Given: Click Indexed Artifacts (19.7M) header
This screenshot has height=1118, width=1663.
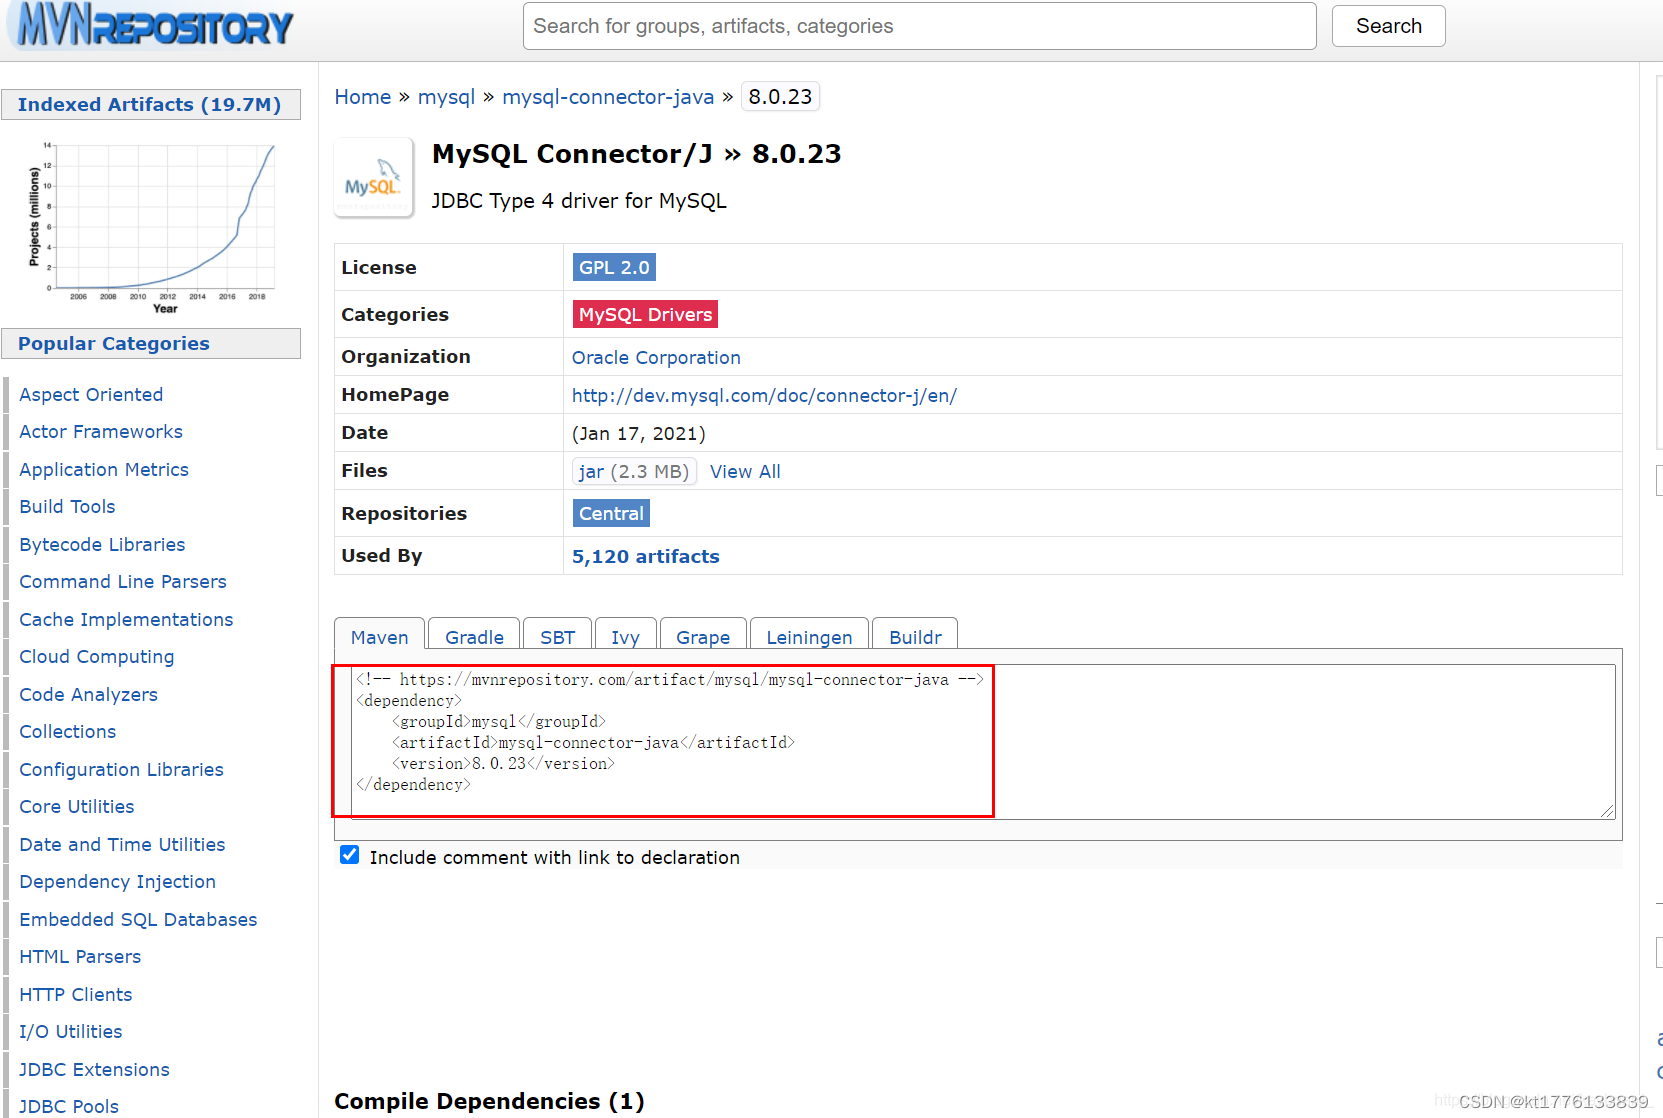Looking at the screenshot, I should pos(150,104).
